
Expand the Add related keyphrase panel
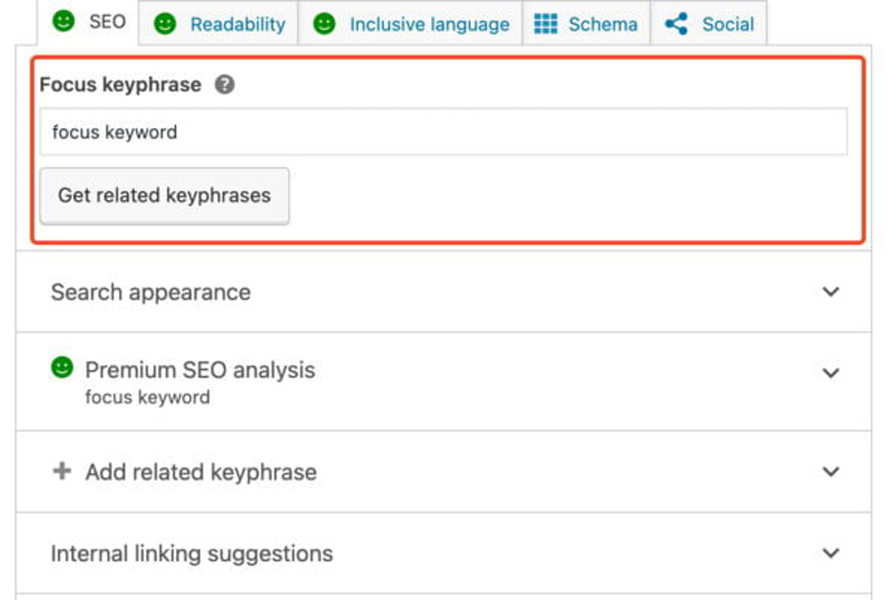(830, 471)
